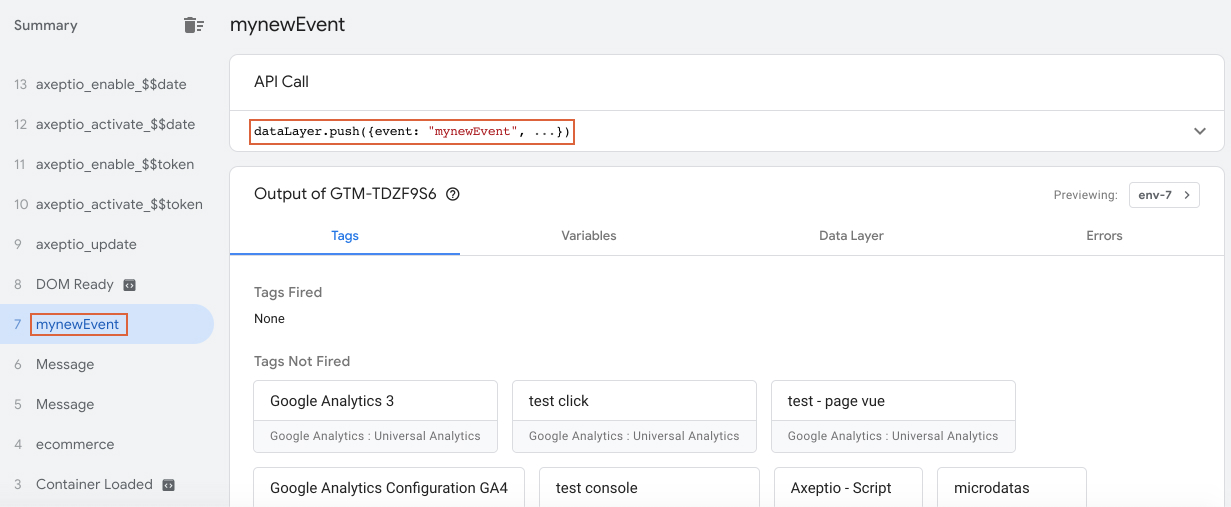Click the code icon next to DOM Ready
The width and height of the screenshot is (1231, 507).
click(x=129, y=285)
